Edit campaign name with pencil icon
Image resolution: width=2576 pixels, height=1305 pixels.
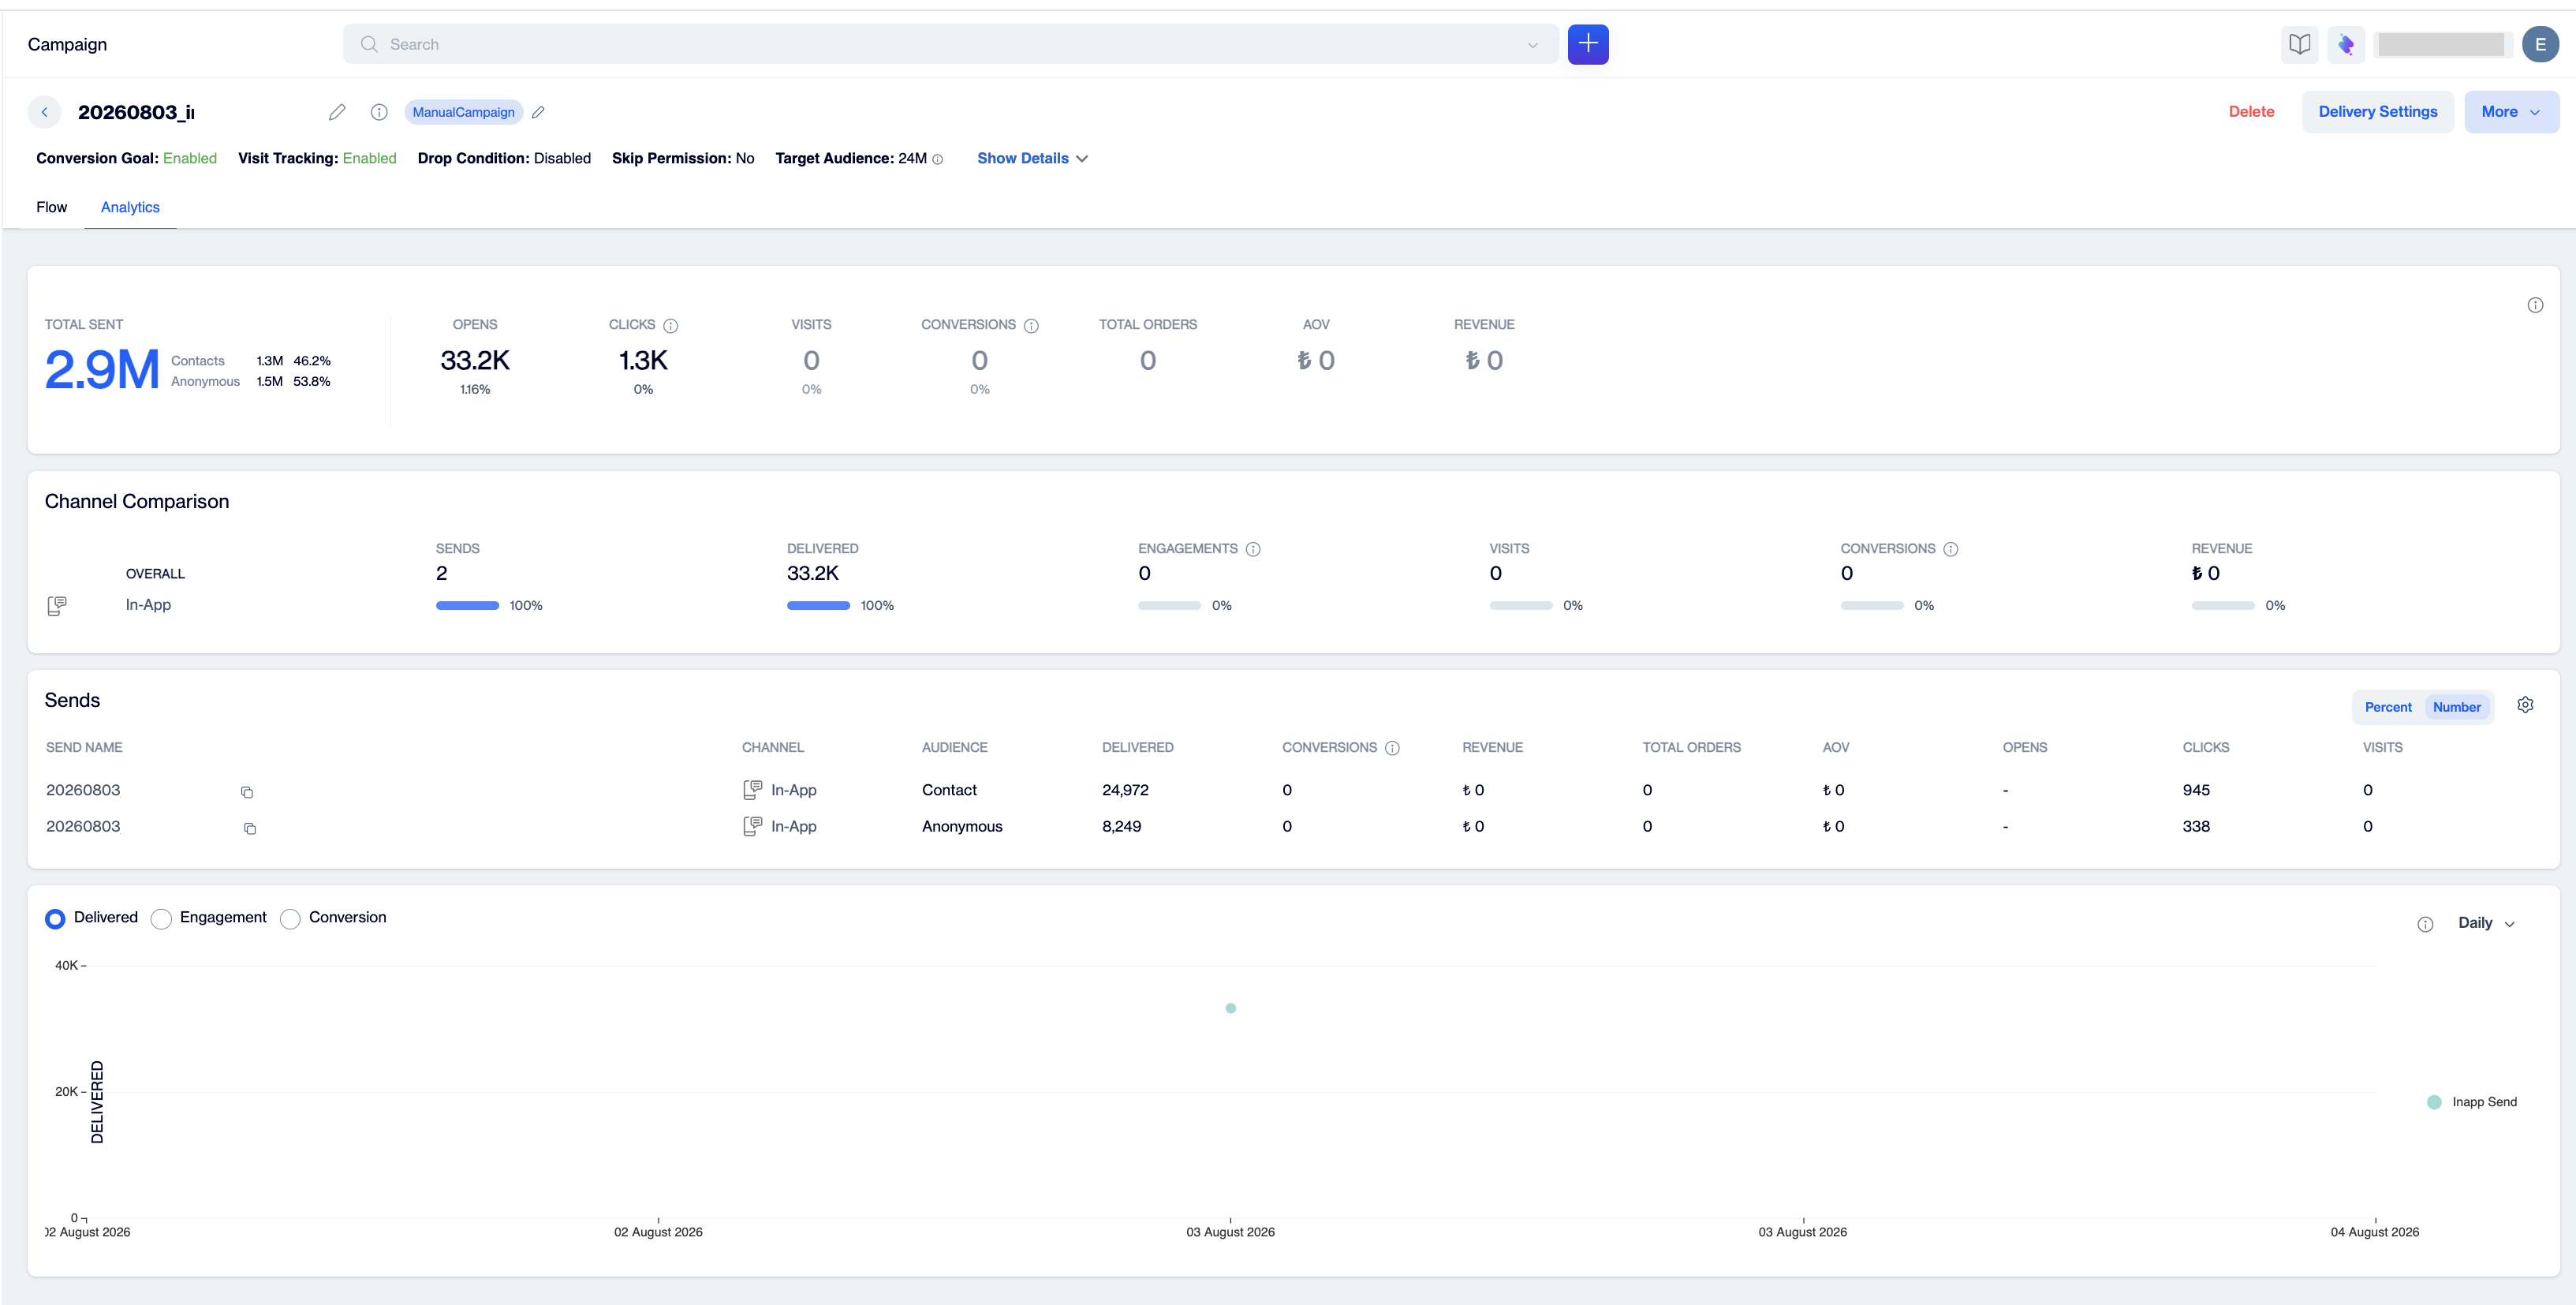[x=337, y=112]
